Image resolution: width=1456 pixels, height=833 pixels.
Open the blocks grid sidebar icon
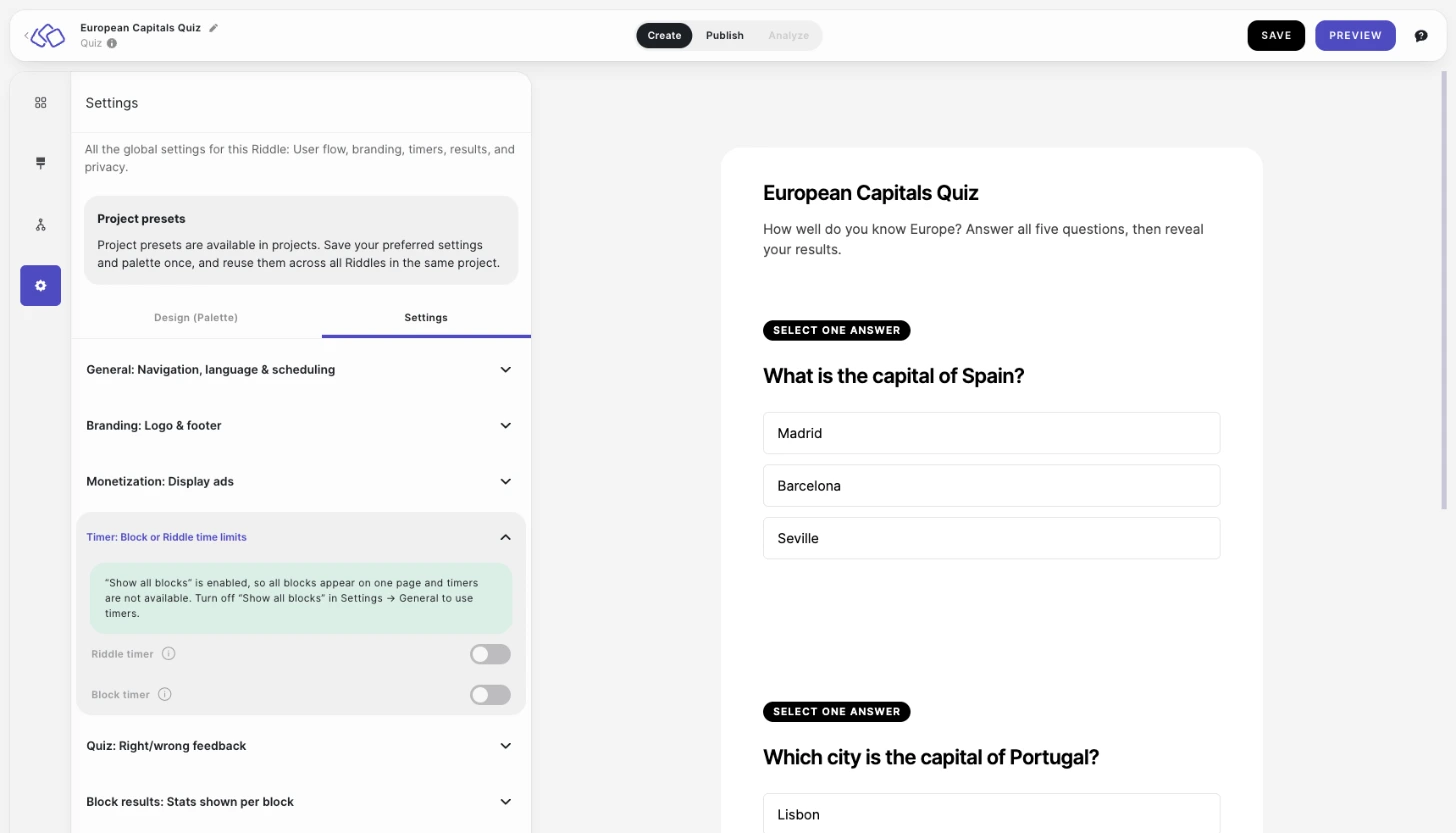coord(41,102)
